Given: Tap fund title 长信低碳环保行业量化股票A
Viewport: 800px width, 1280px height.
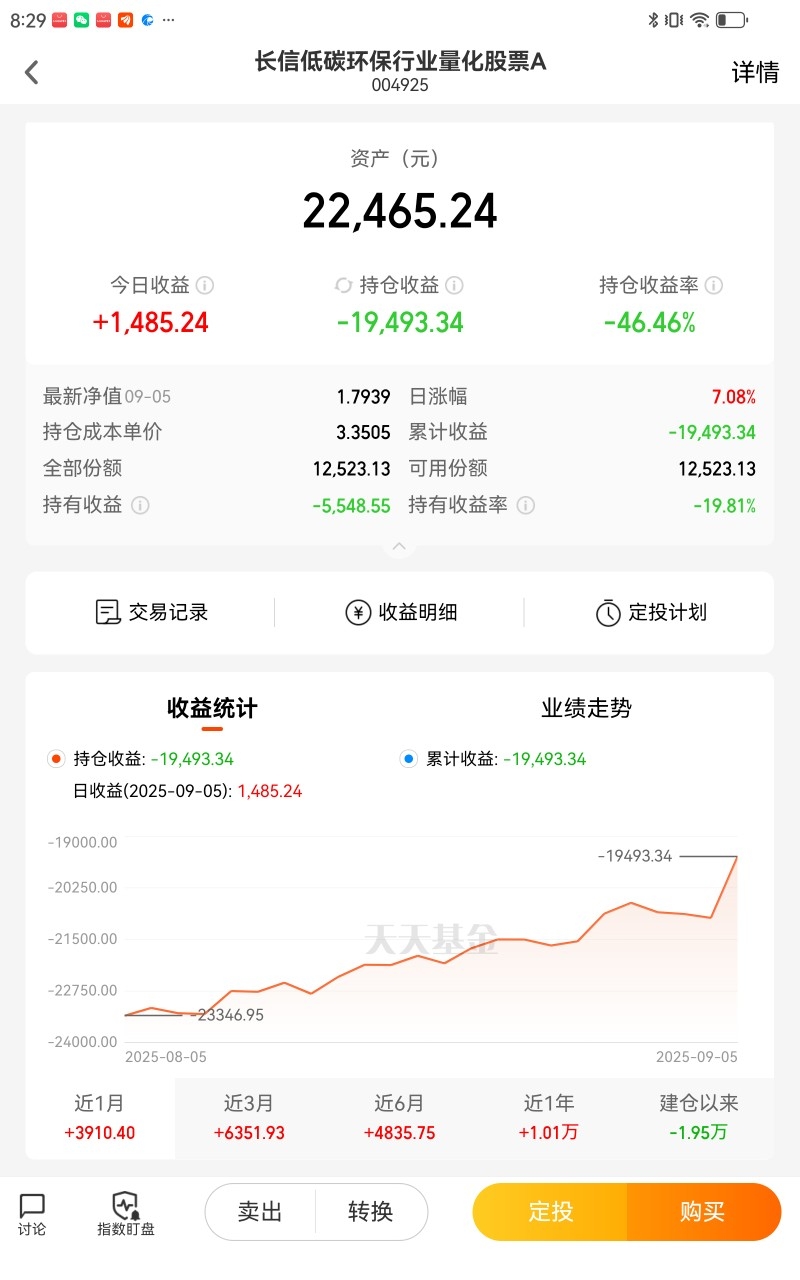Looking at the screenshot, I should 400,61.
